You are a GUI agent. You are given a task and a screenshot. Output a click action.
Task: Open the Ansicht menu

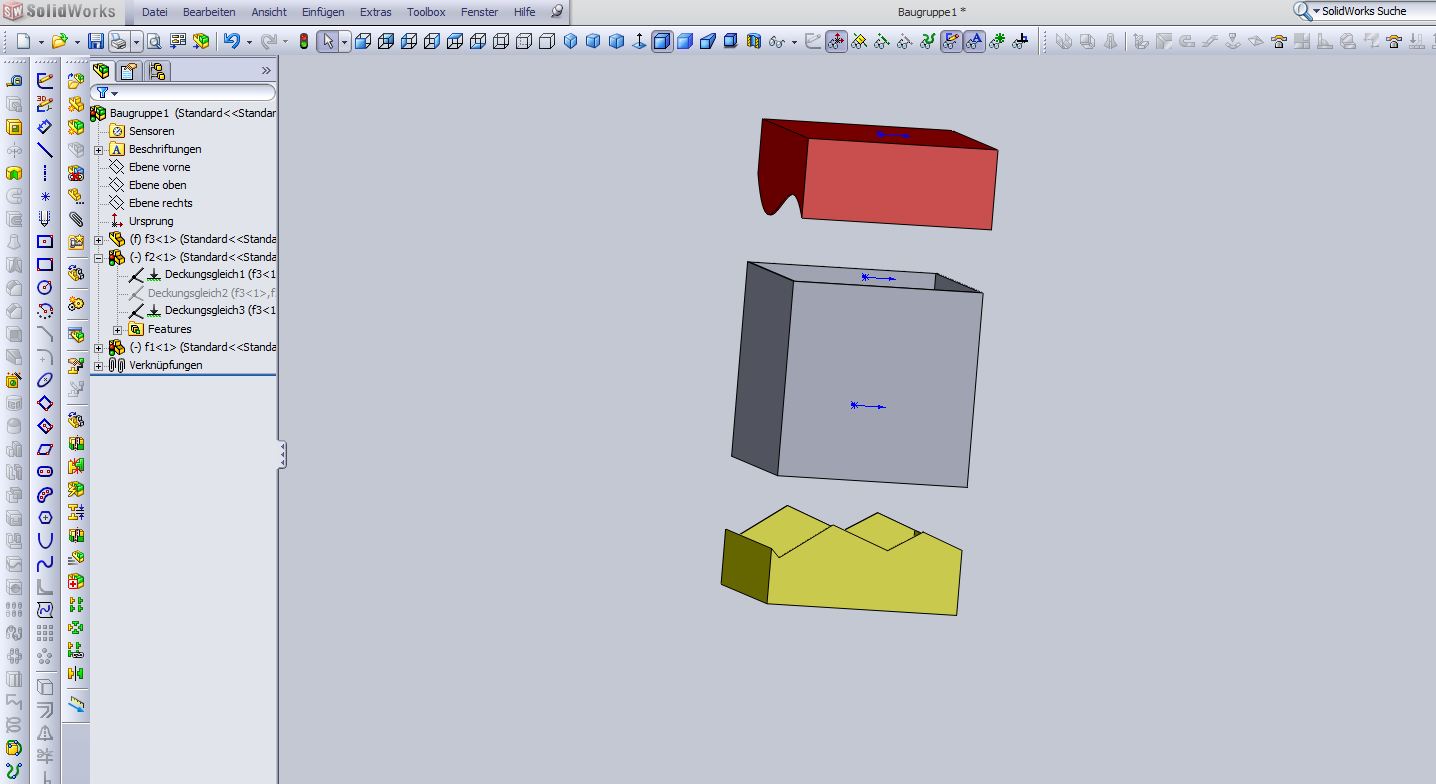(x=269, y=12)
